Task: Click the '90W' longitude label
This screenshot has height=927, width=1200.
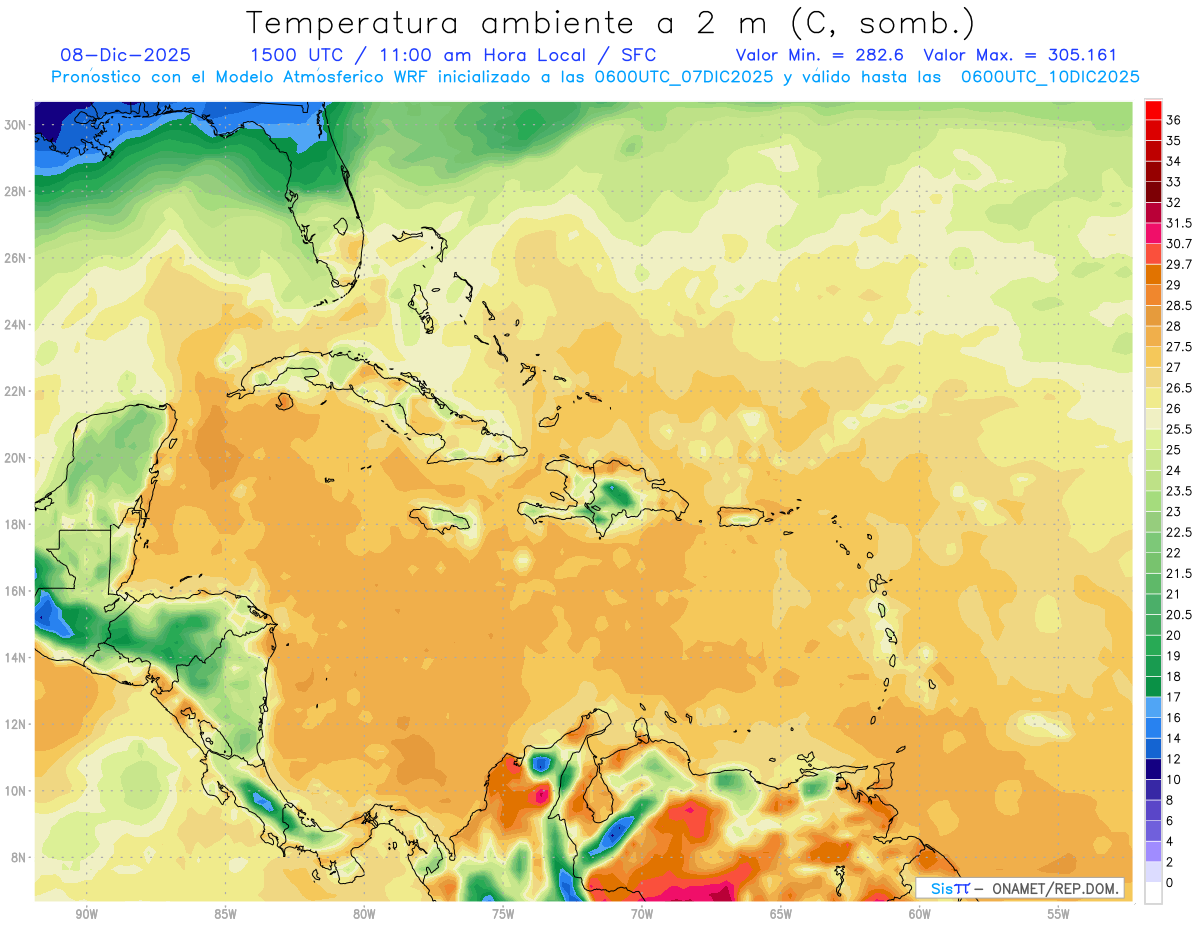Action: 86,914
